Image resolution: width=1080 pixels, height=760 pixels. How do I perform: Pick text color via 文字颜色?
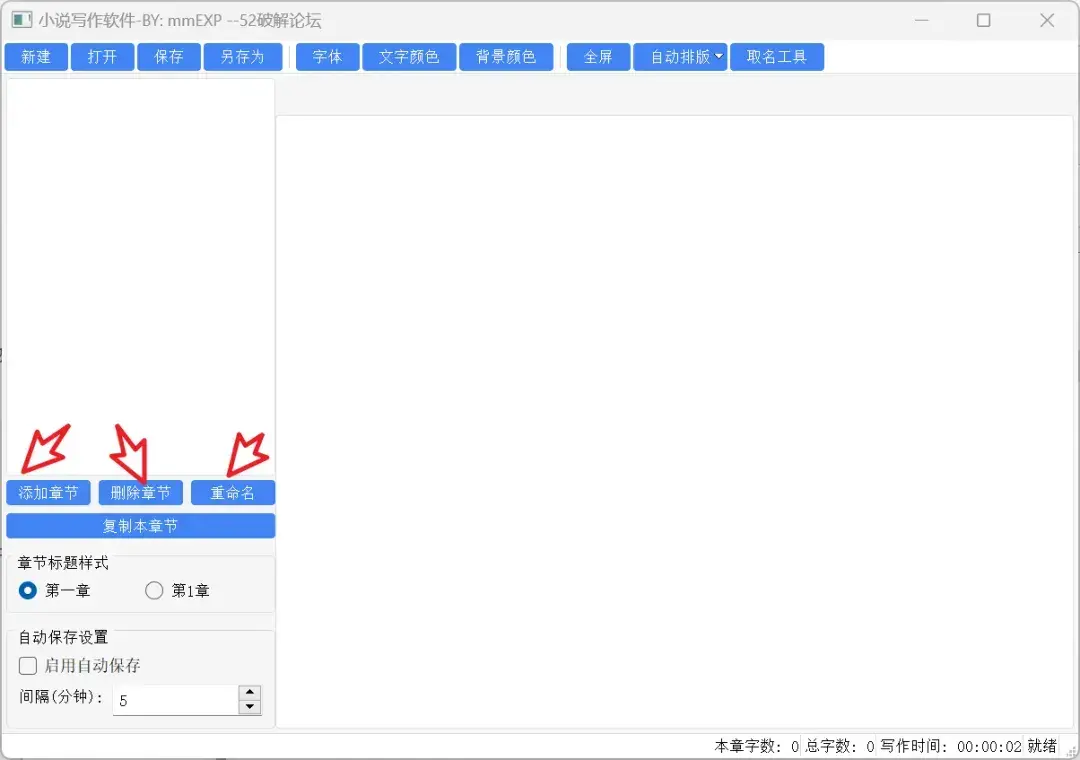(x=409, y=57)
